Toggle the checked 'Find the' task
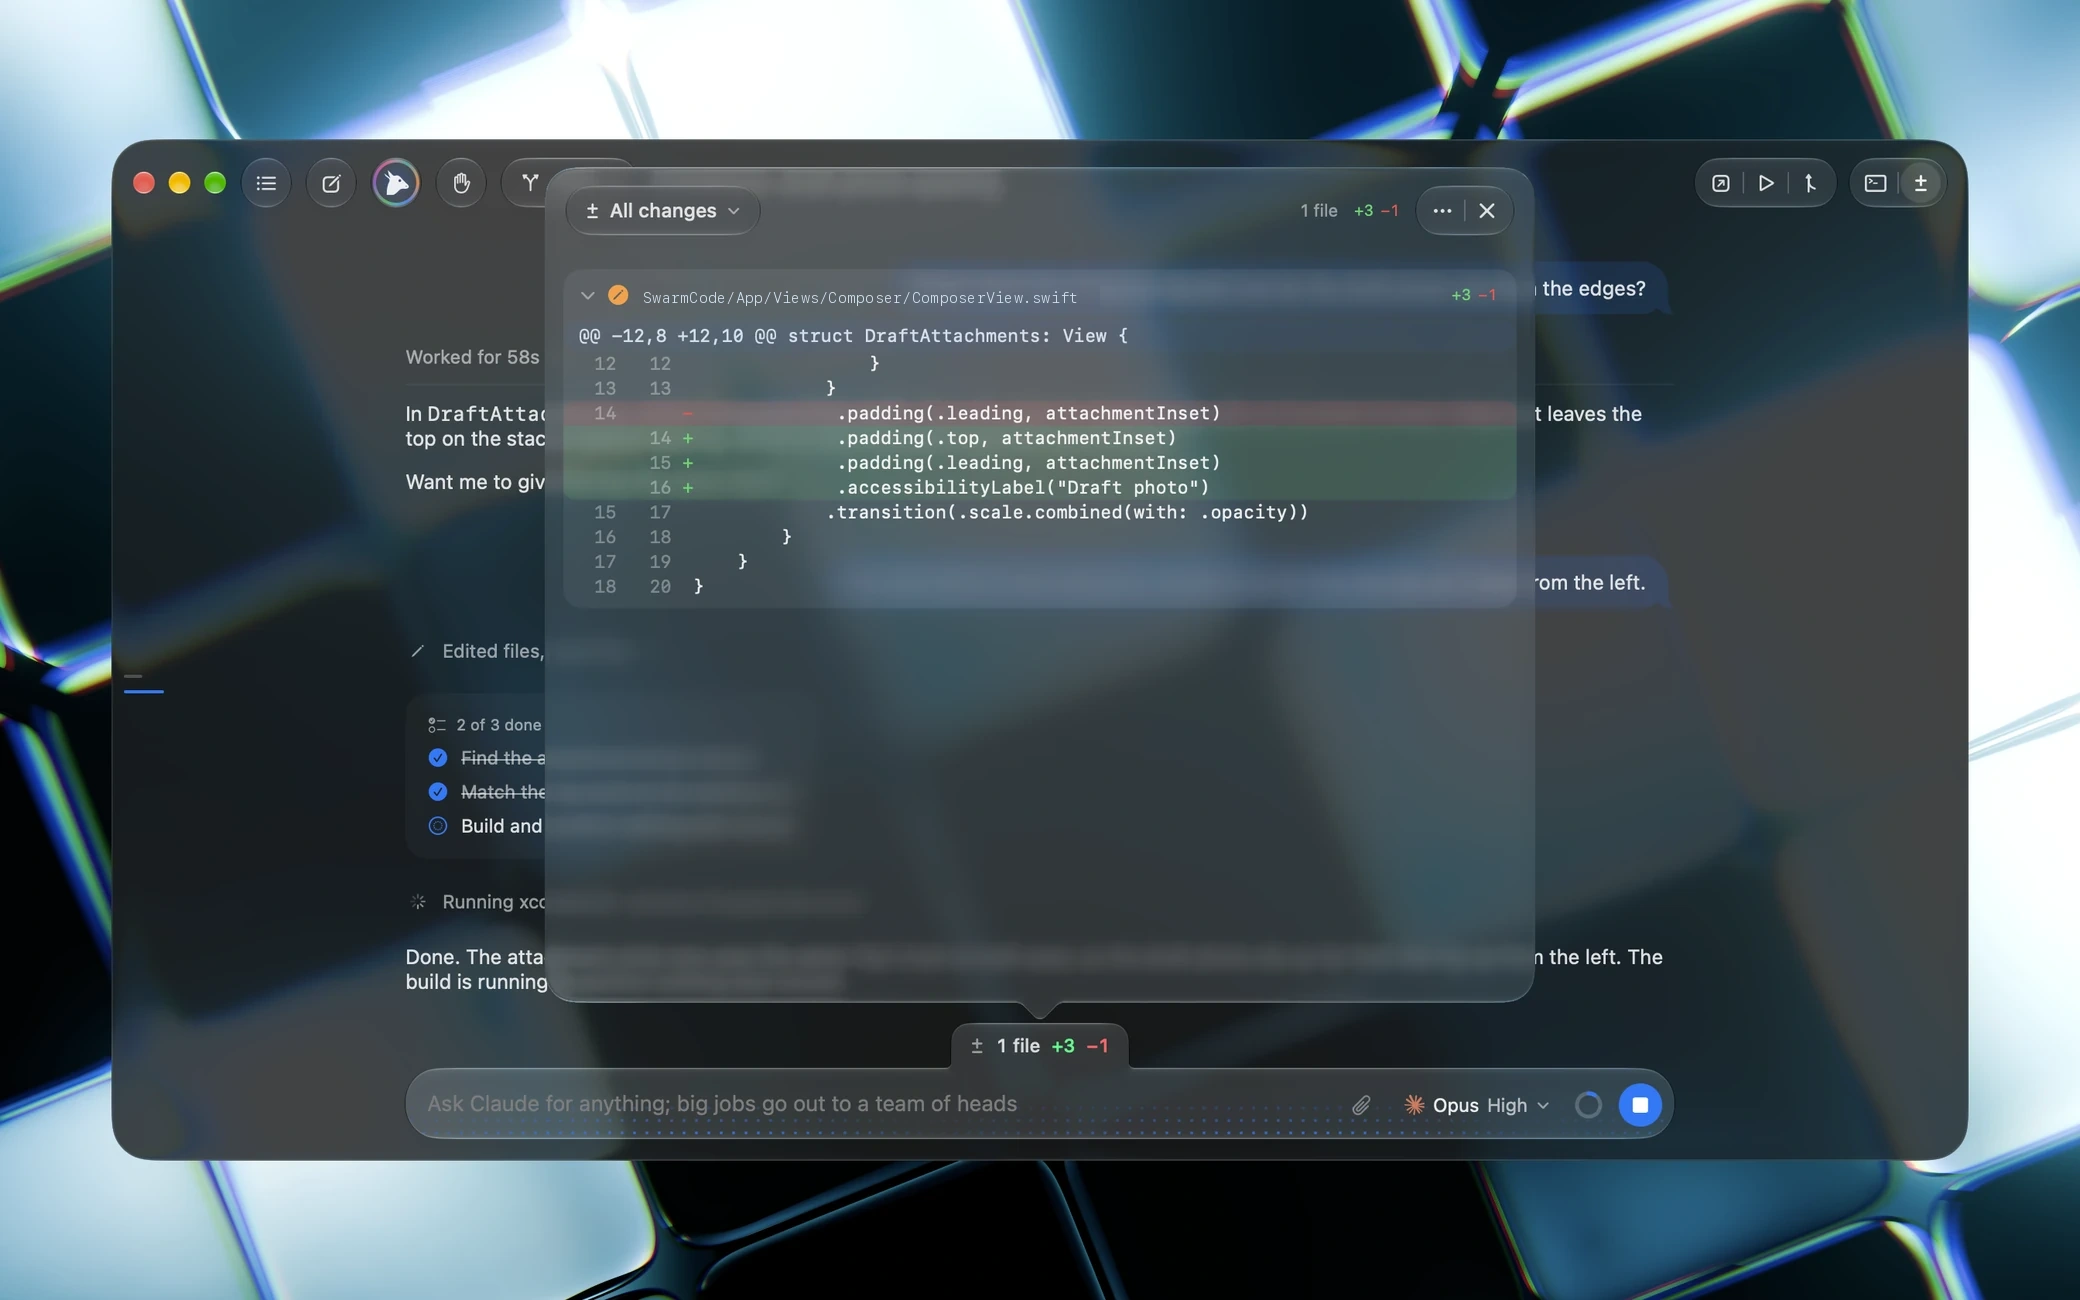2080x1300 pixels. [438, 758]
